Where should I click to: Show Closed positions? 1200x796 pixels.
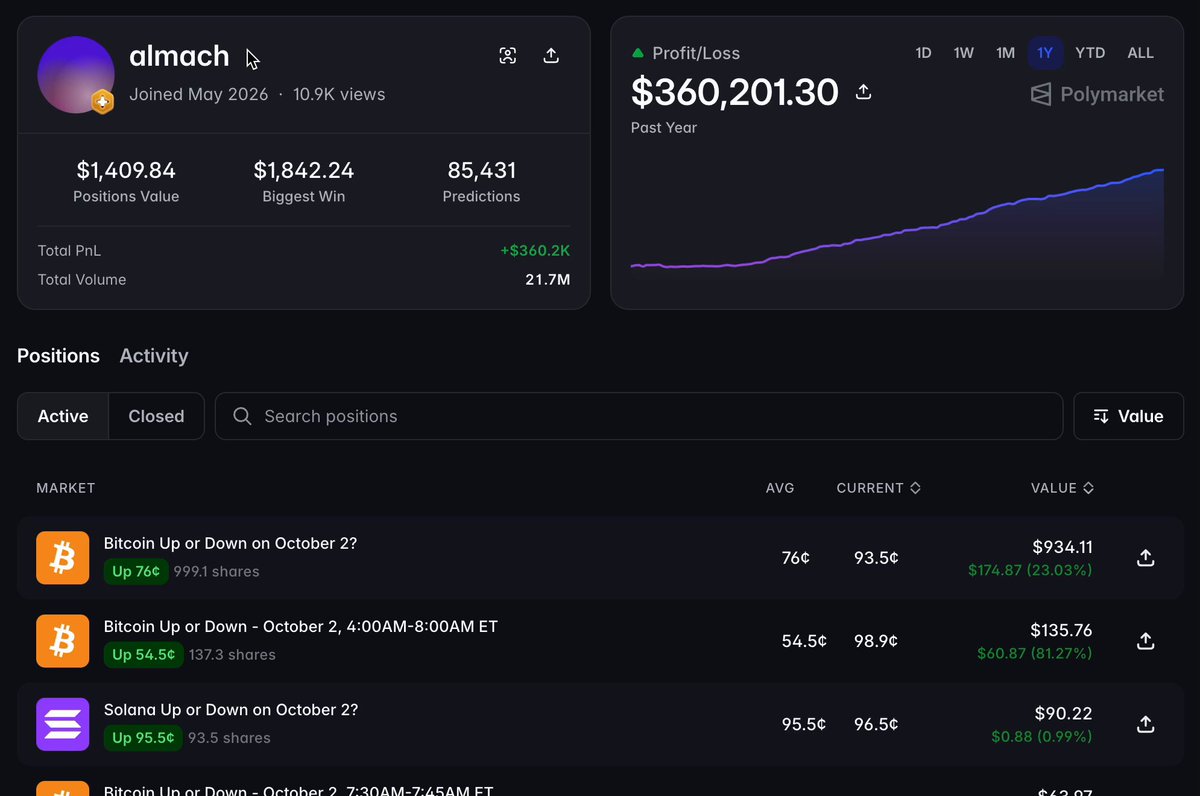click(x=156, y=416)
